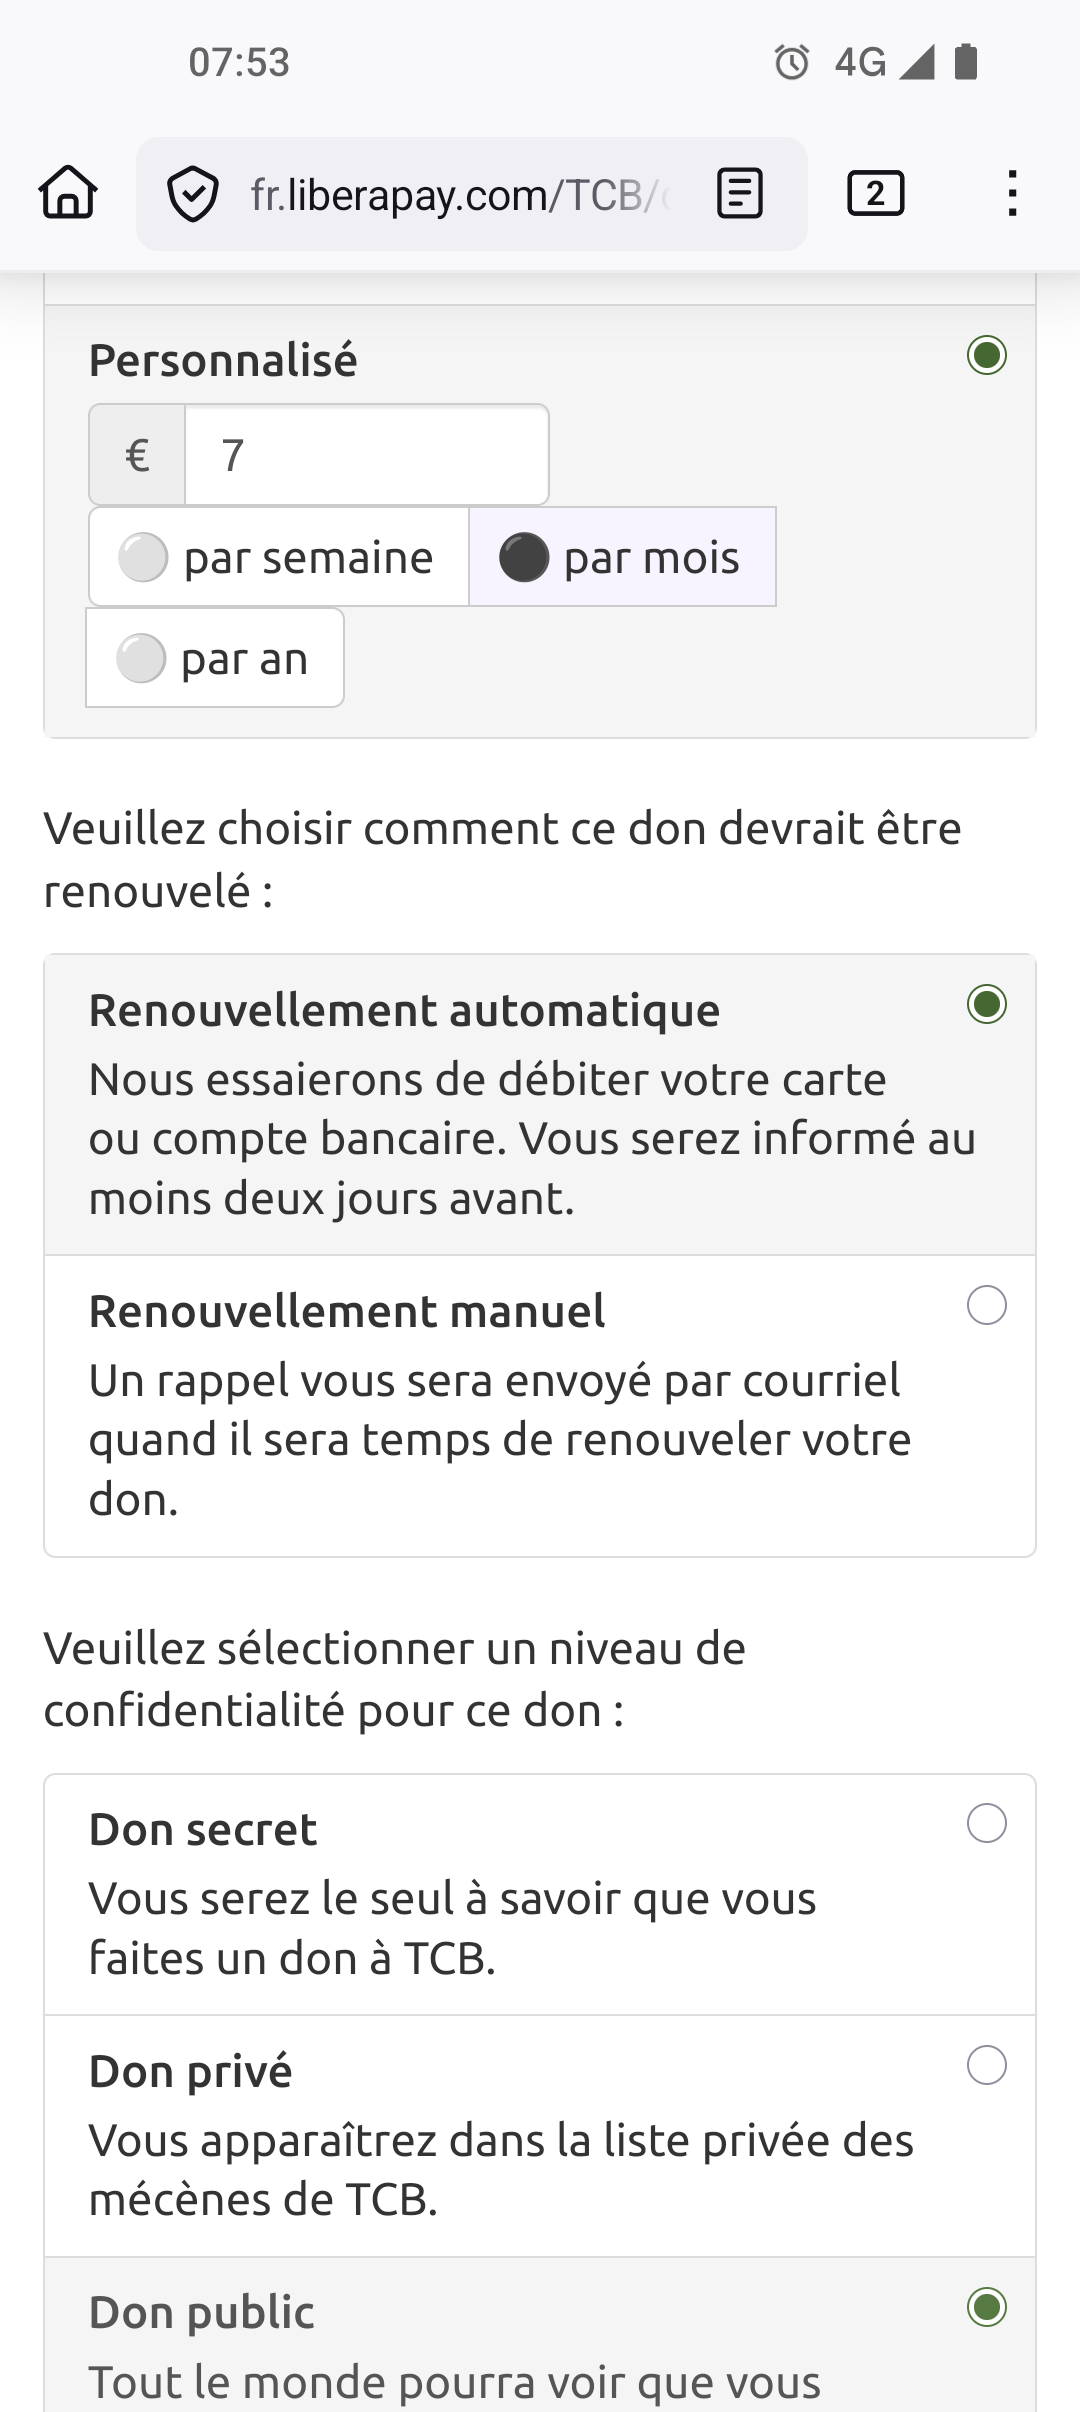Image resolution: width=1080 pixels, height=2412 pixels.
Task: Select the Don privé privacy level
Action: pos(986,2066)
